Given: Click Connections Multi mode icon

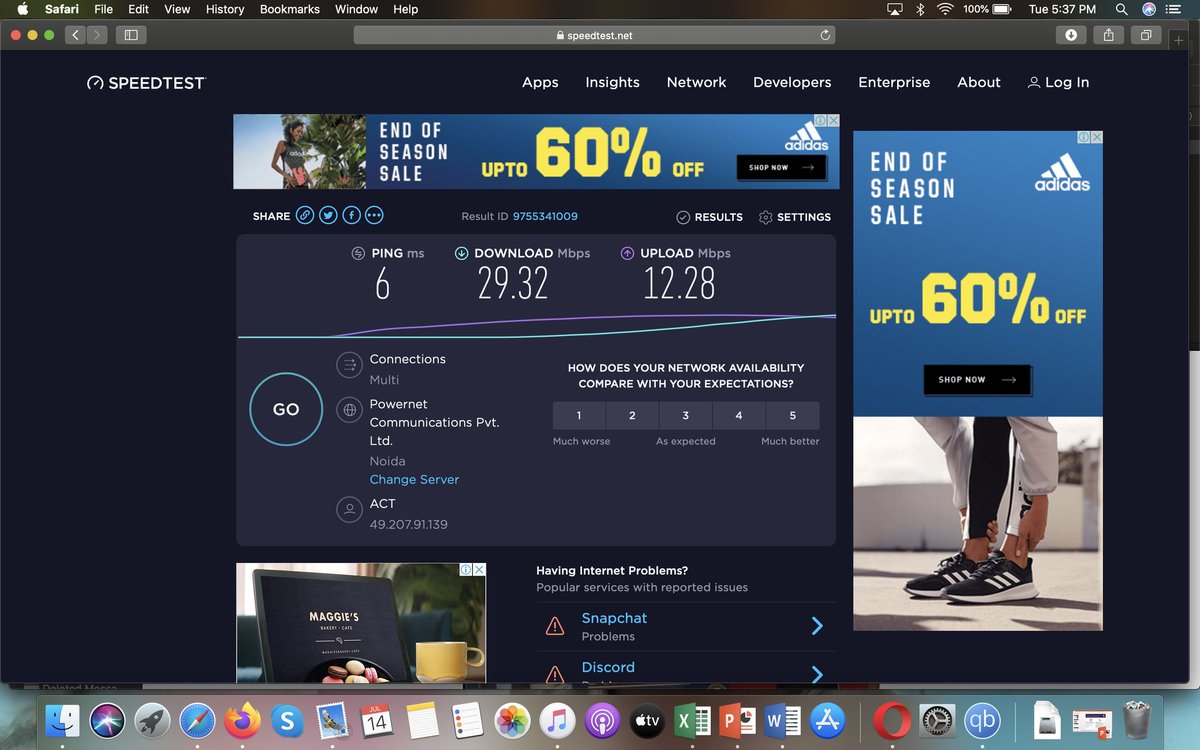Looking at the screenshot, I should (x=349, y=366).
